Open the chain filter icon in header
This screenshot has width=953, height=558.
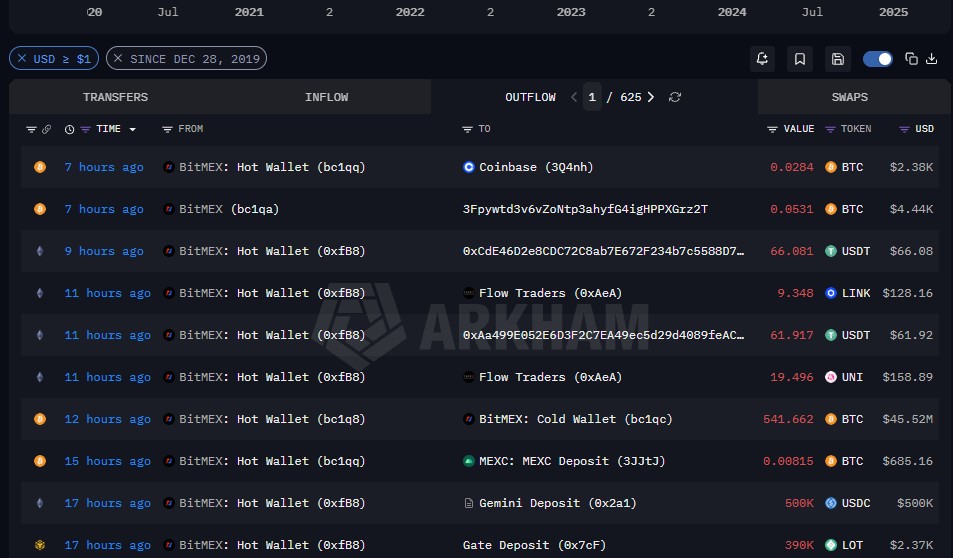click(x=31, y=129)
